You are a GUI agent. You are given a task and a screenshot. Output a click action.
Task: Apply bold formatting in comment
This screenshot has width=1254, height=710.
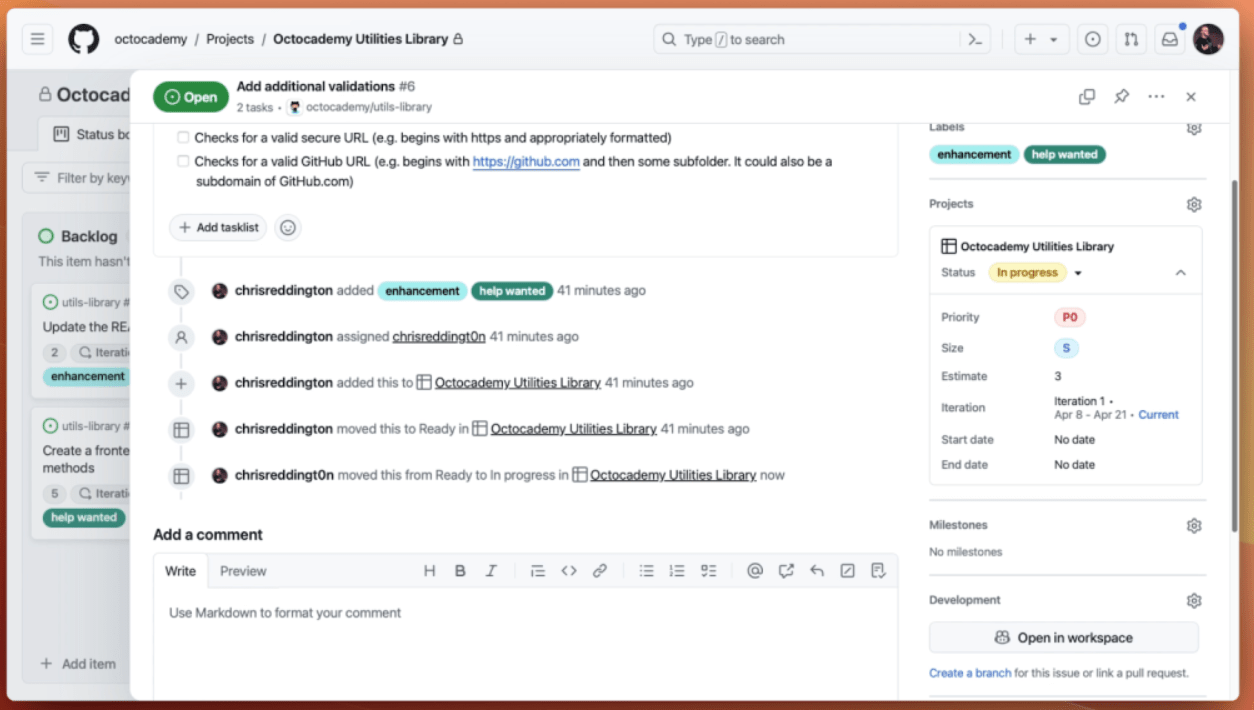click(x=460, y=571)
